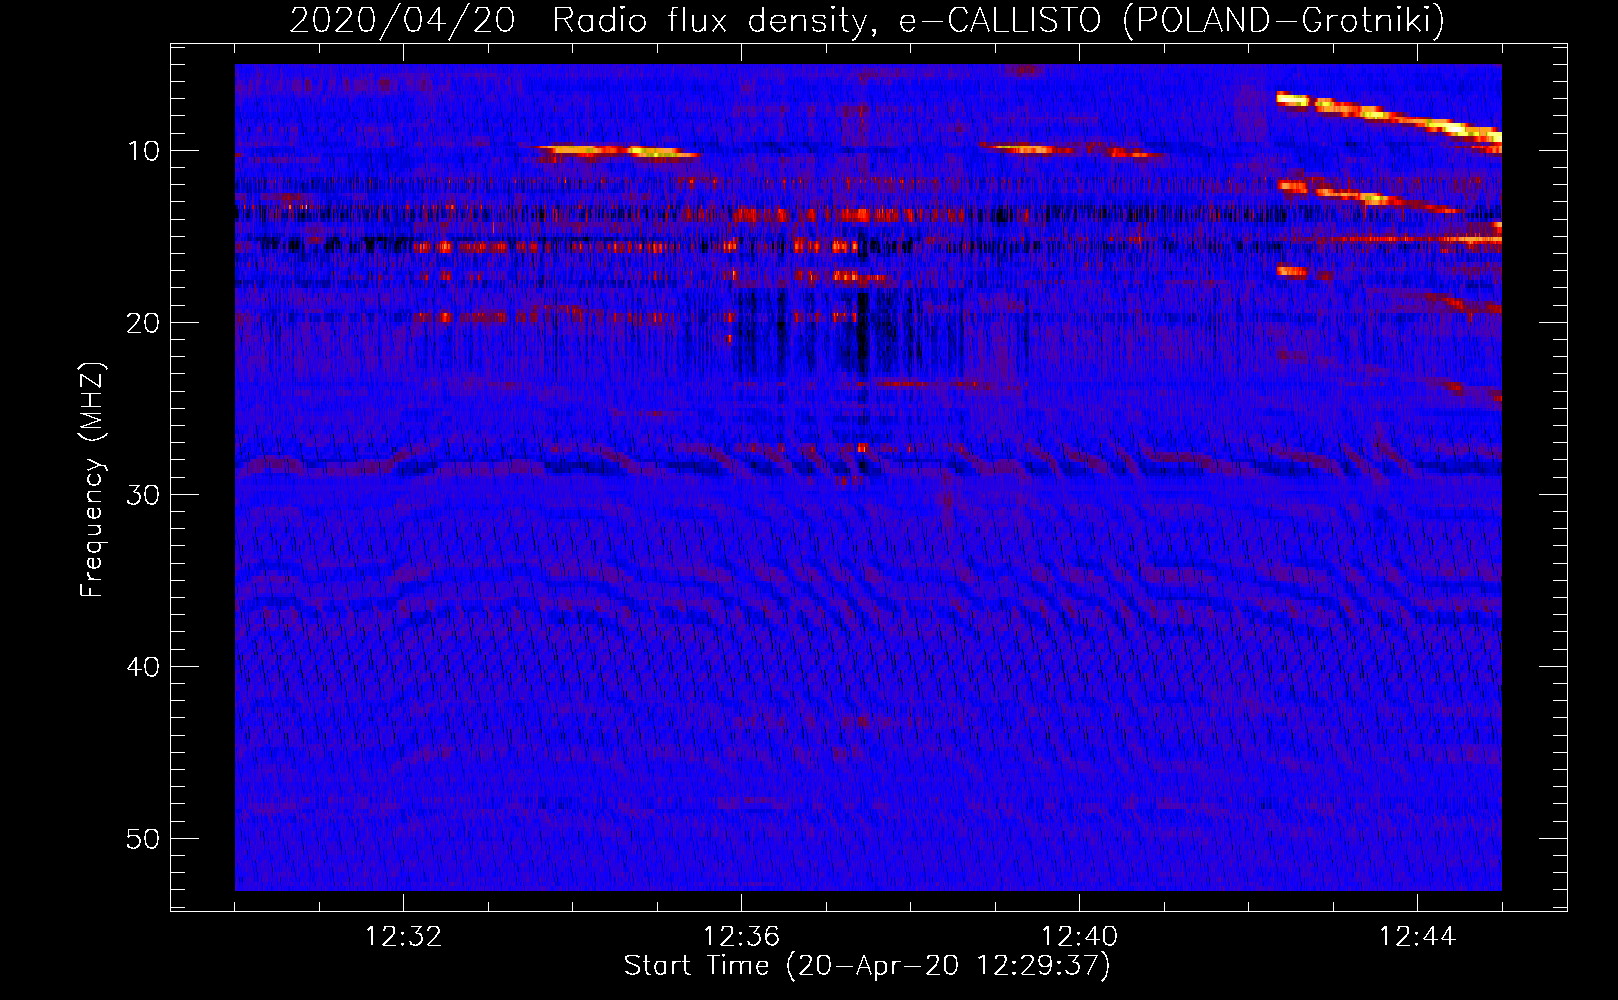Viewport: 1618px width, 1000px height.
Task: Click the plot title text 'Radio flux density, e-CALLISTO'
Action: (827, 20)
